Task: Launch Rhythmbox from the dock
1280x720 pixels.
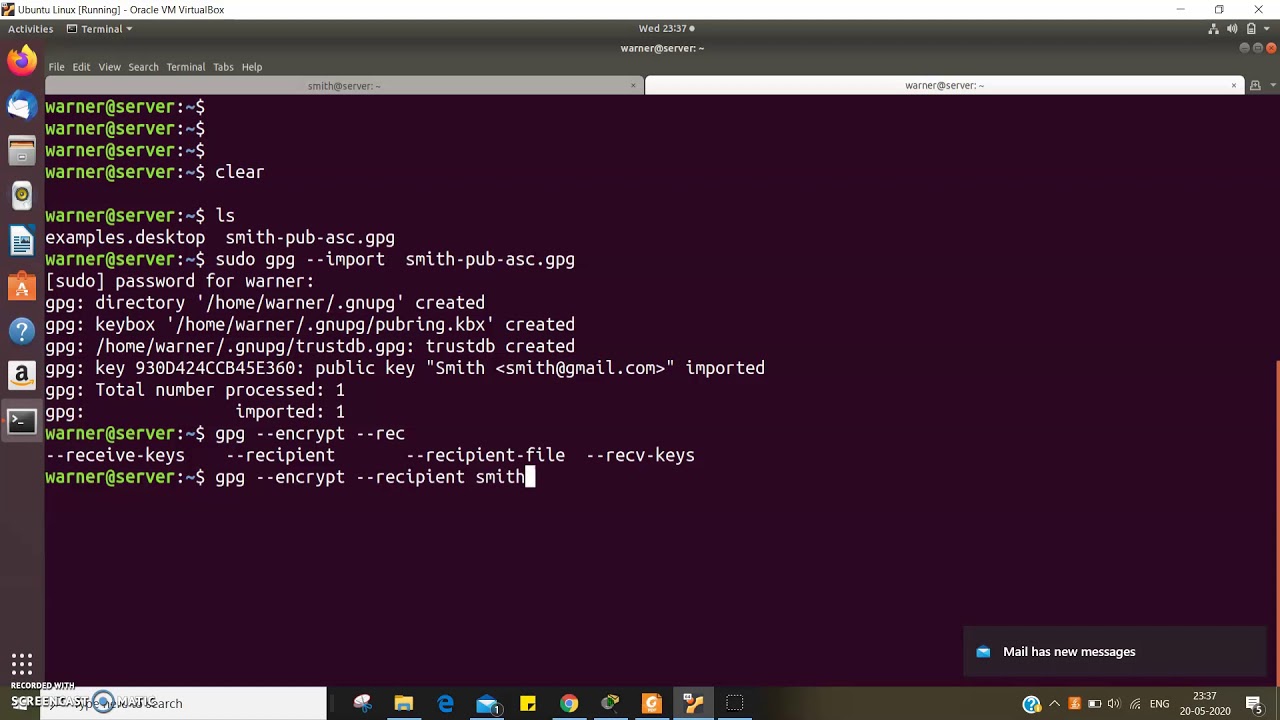Action: pyautogui.click(x=22, y=196)
